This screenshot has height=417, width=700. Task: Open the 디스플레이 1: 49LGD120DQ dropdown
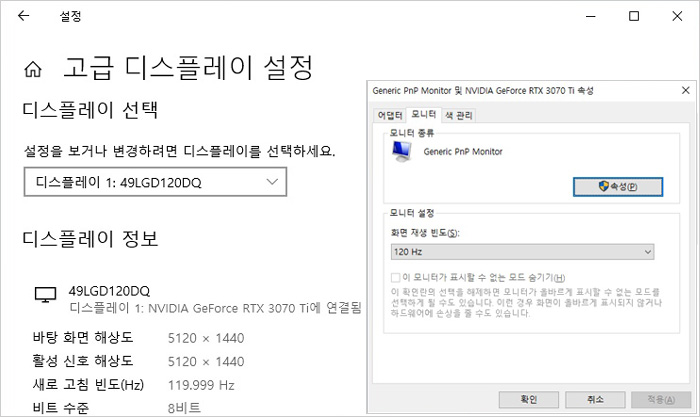(155, 182)
